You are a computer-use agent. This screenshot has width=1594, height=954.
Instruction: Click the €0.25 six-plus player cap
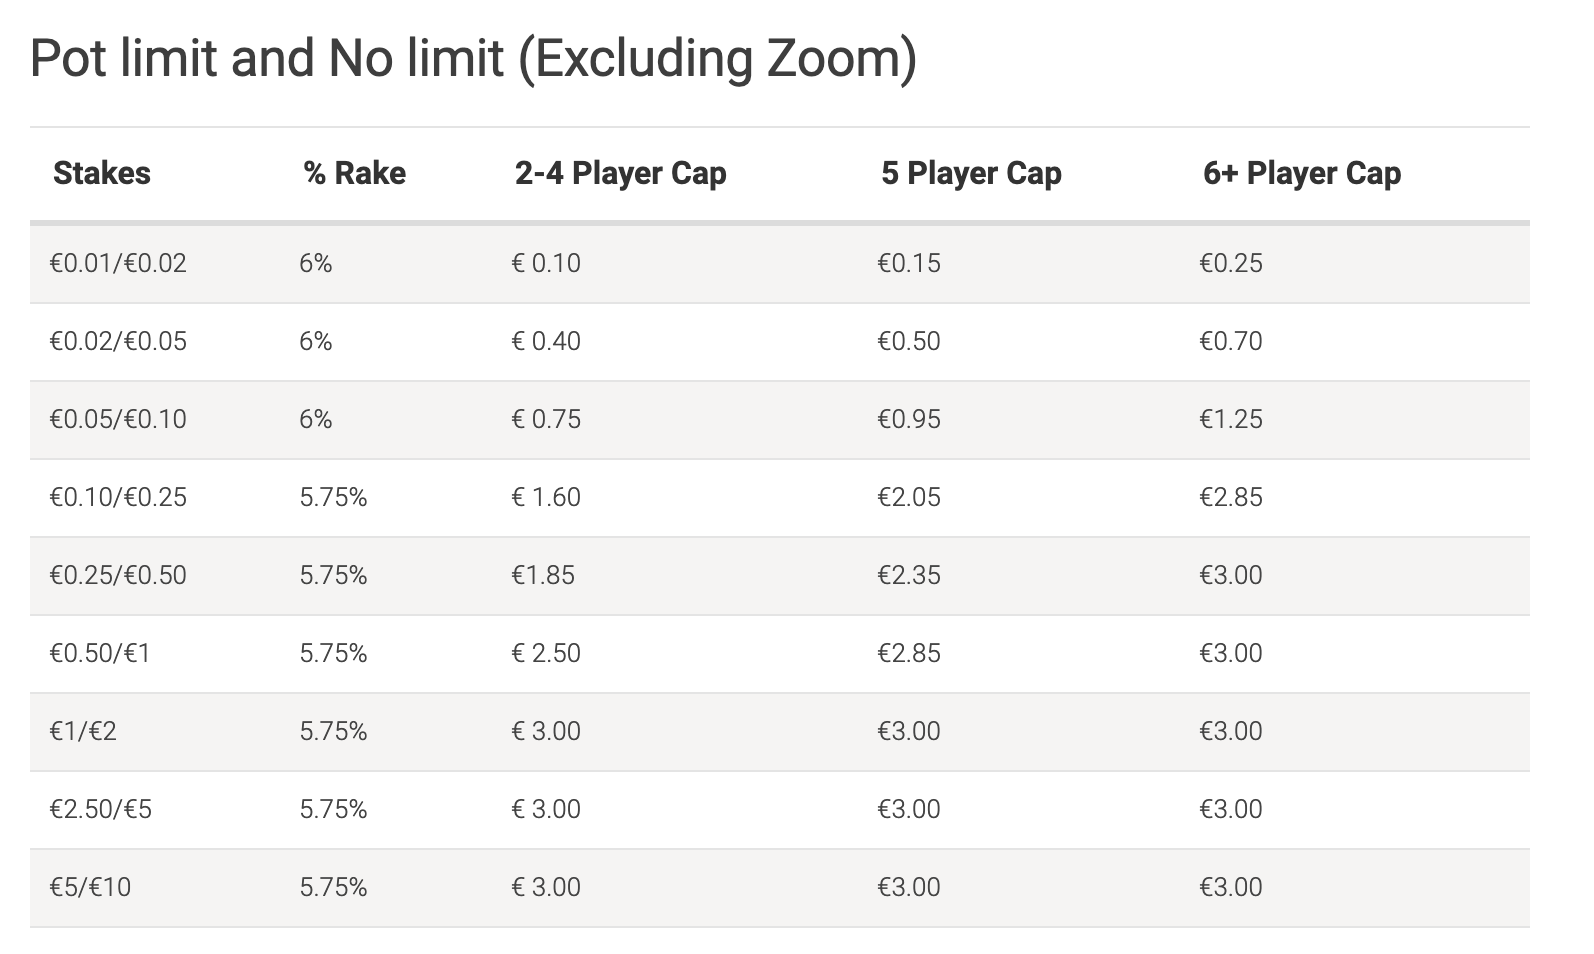click(1231, 263)
